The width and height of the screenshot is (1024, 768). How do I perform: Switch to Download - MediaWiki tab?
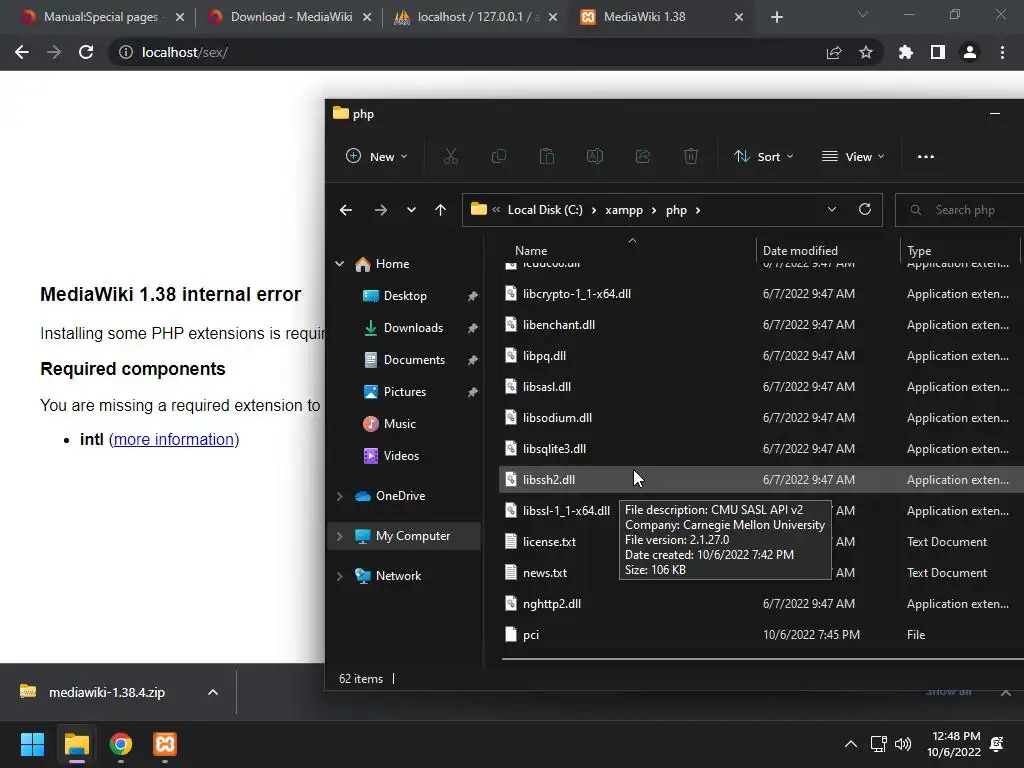coord(291,17)
